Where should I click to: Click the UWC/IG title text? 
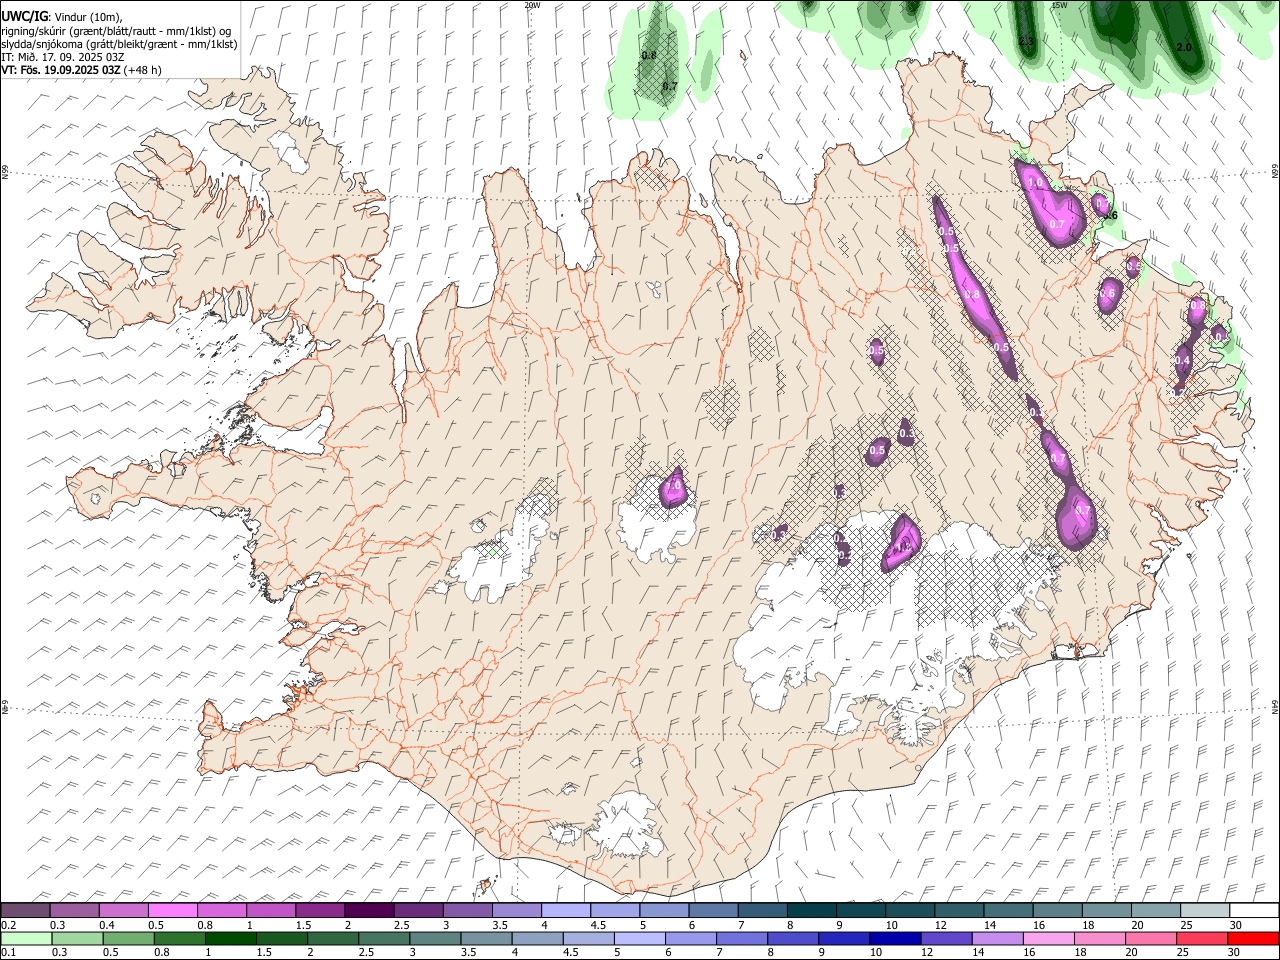(24, 16)
